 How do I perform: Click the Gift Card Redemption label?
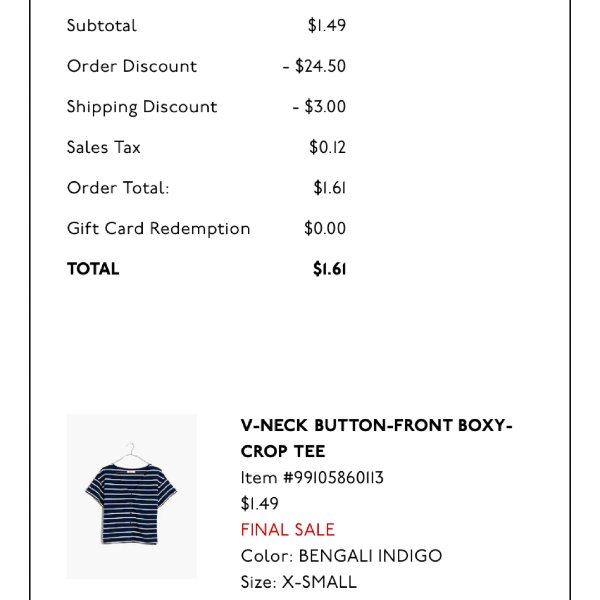click(158, 228)
